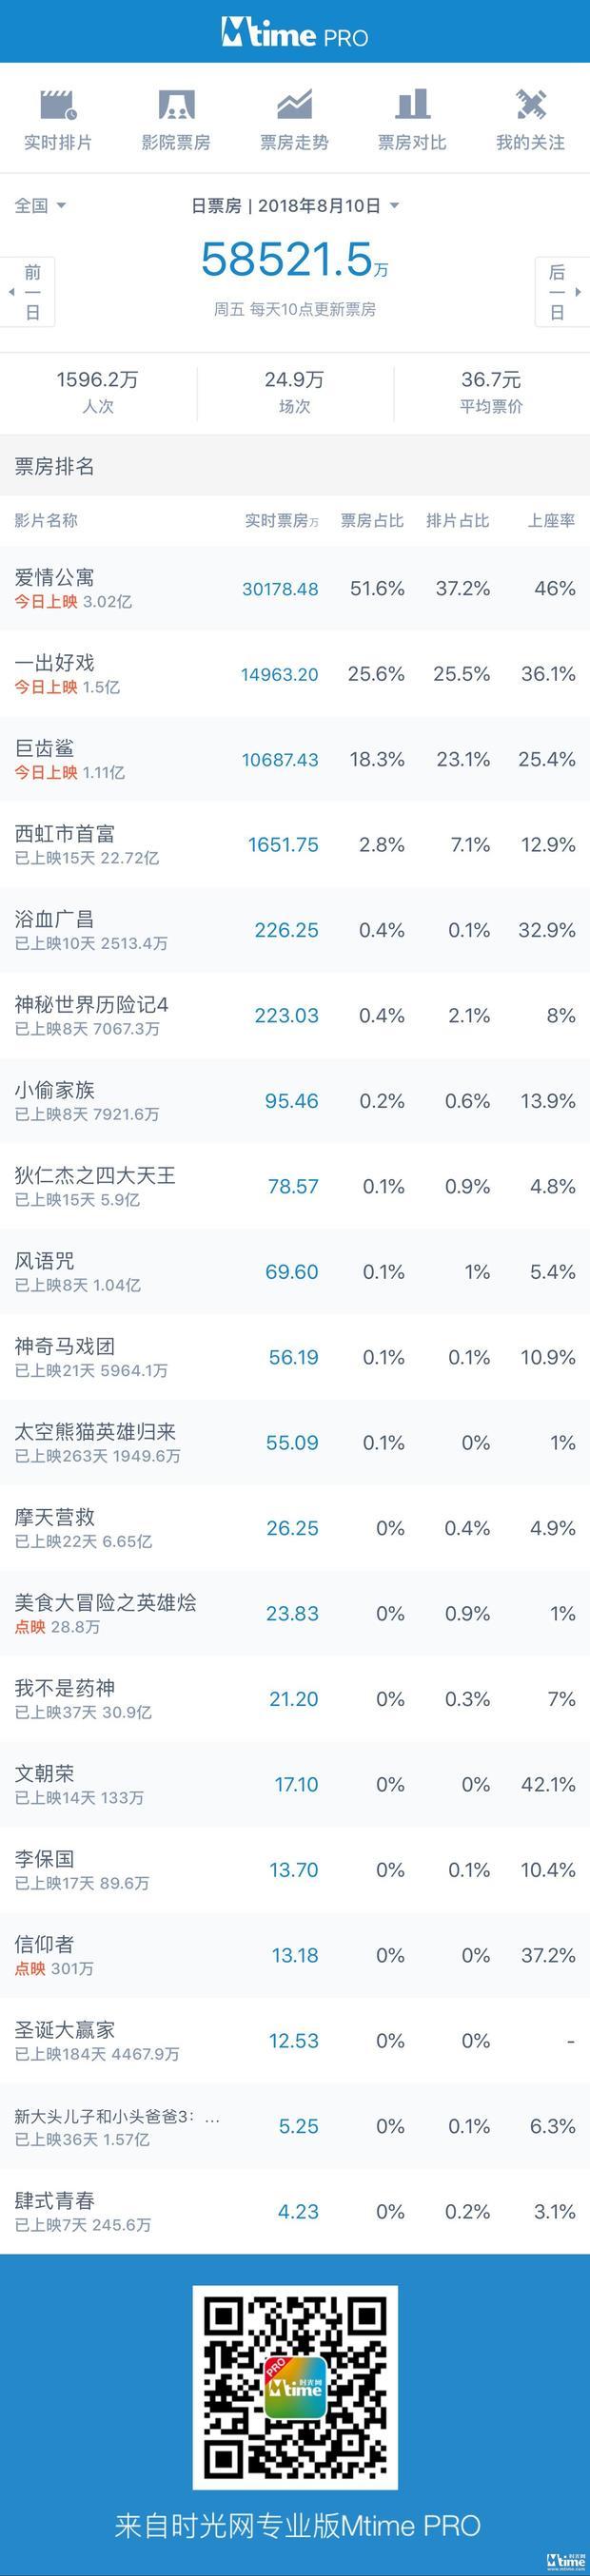Open the 肆式青春 movie row

pyautogui.click(x=295, y=2211)
